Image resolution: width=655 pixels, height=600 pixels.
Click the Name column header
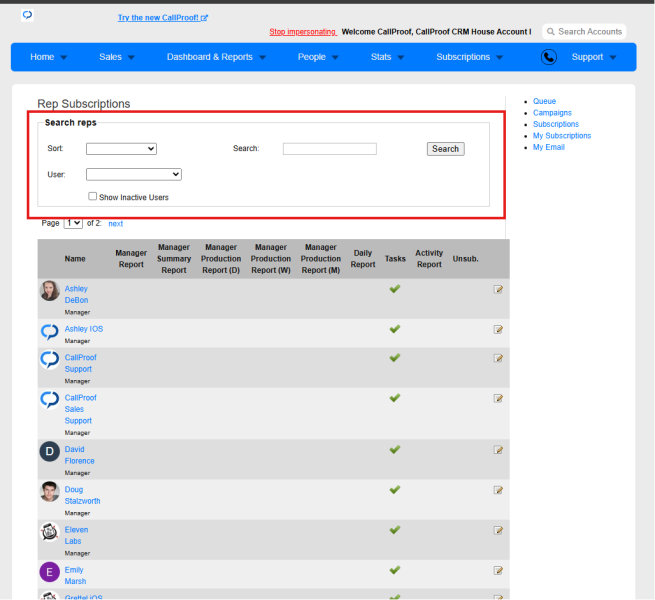tap(75, 259)
